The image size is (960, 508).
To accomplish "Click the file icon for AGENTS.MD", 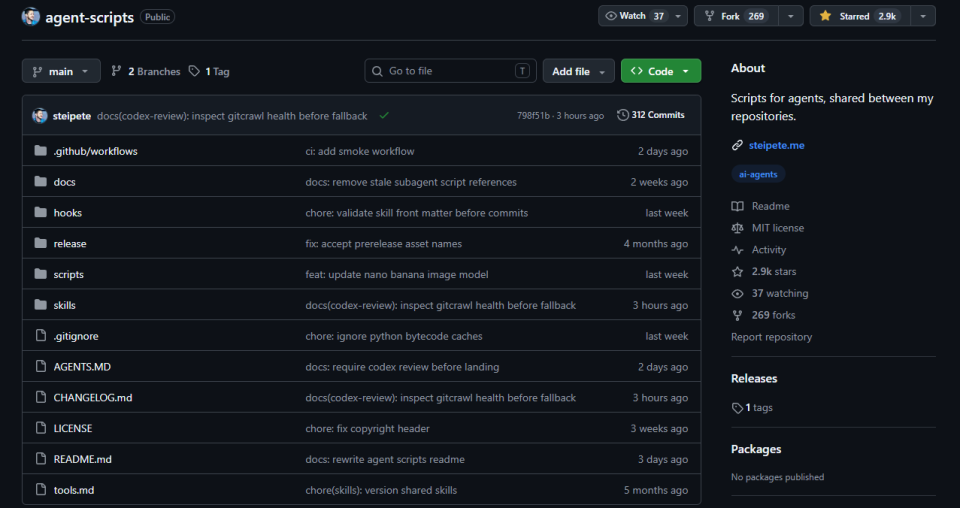I will 40,366.
